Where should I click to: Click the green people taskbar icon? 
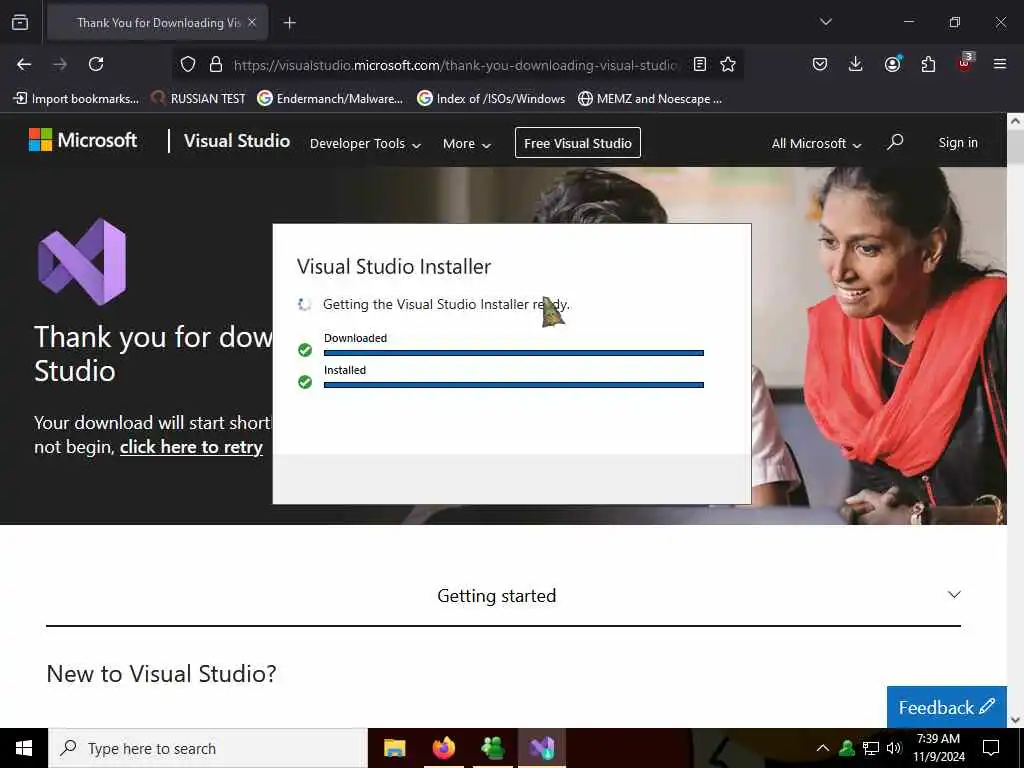pos(492,748)
